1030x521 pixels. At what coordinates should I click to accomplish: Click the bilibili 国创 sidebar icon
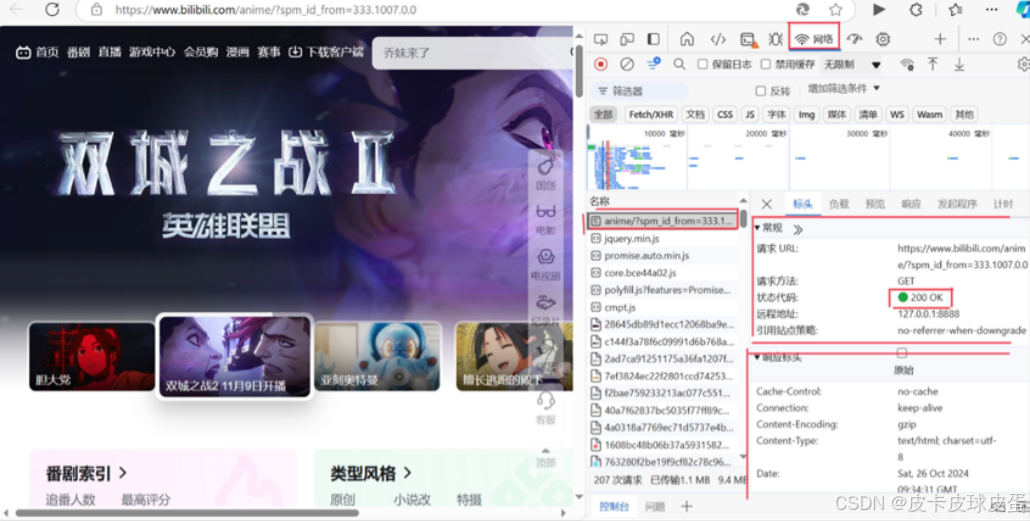[x=546, y=174]
